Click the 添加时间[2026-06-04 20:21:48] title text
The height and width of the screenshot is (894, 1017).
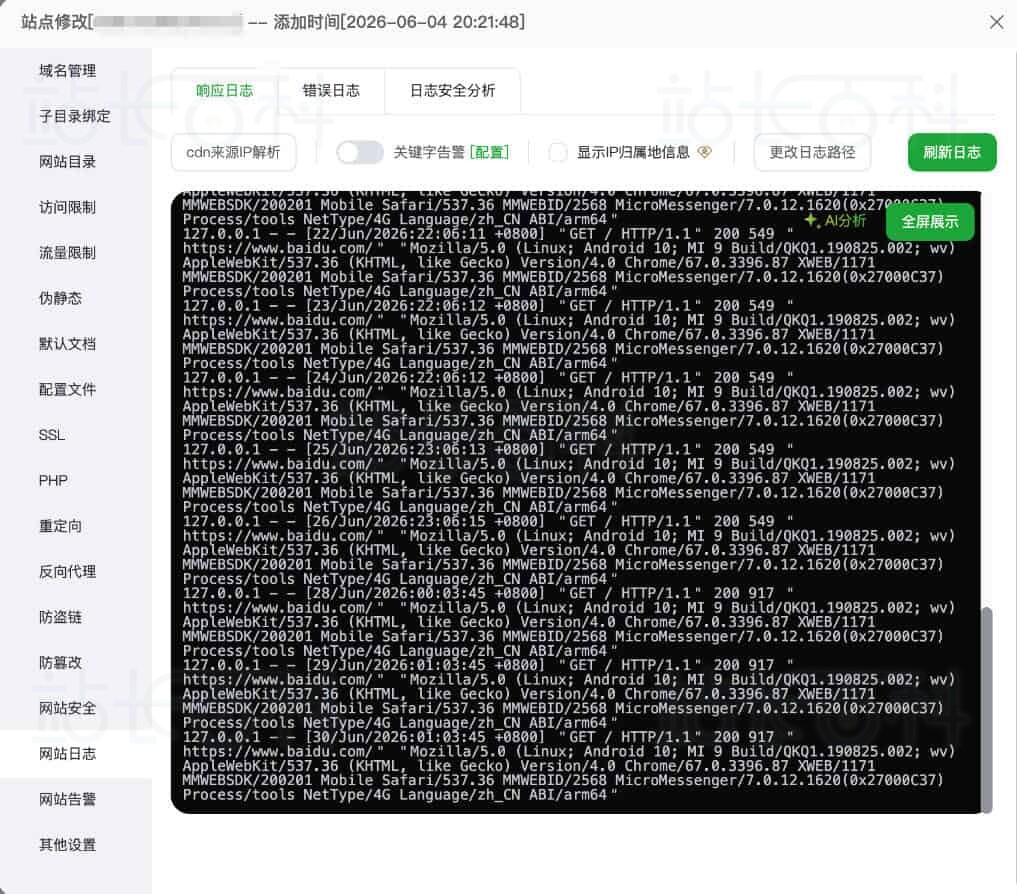(399, 22)
